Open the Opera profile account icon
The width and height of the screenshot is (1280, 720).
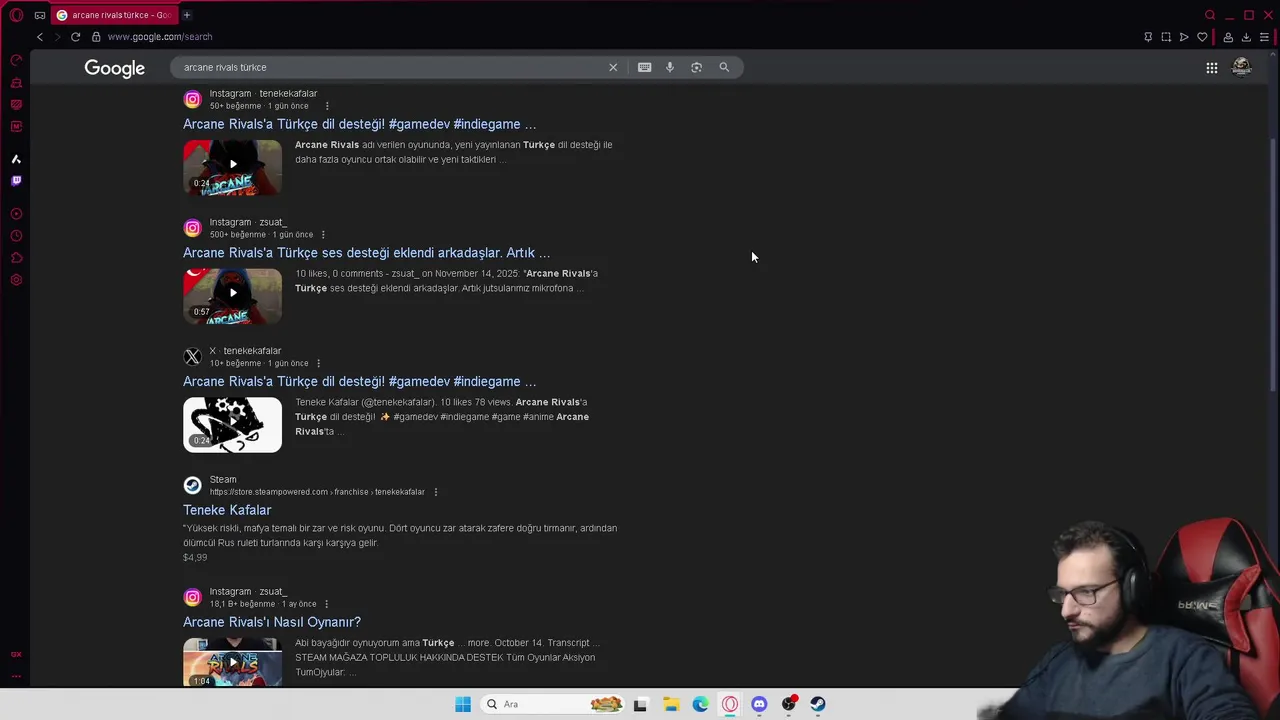(1228, 37)
